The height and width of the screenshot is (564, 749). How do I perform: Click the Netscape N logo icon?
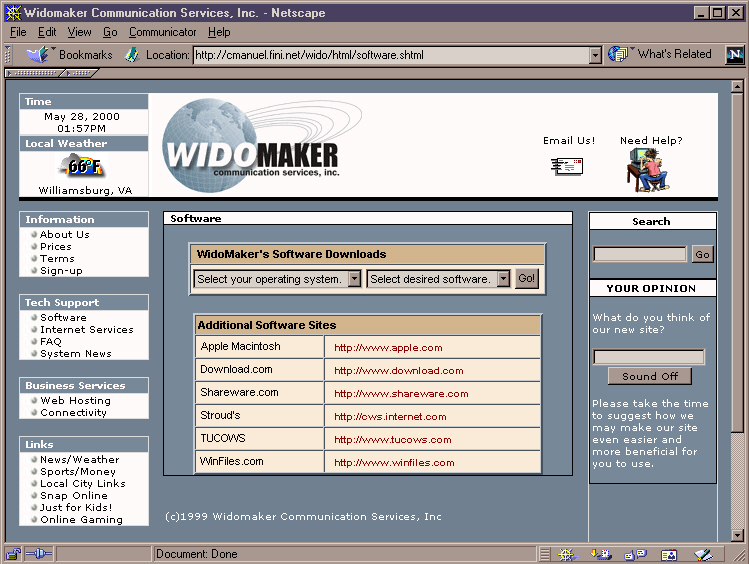pyautogui.click(x=734, y=54)
